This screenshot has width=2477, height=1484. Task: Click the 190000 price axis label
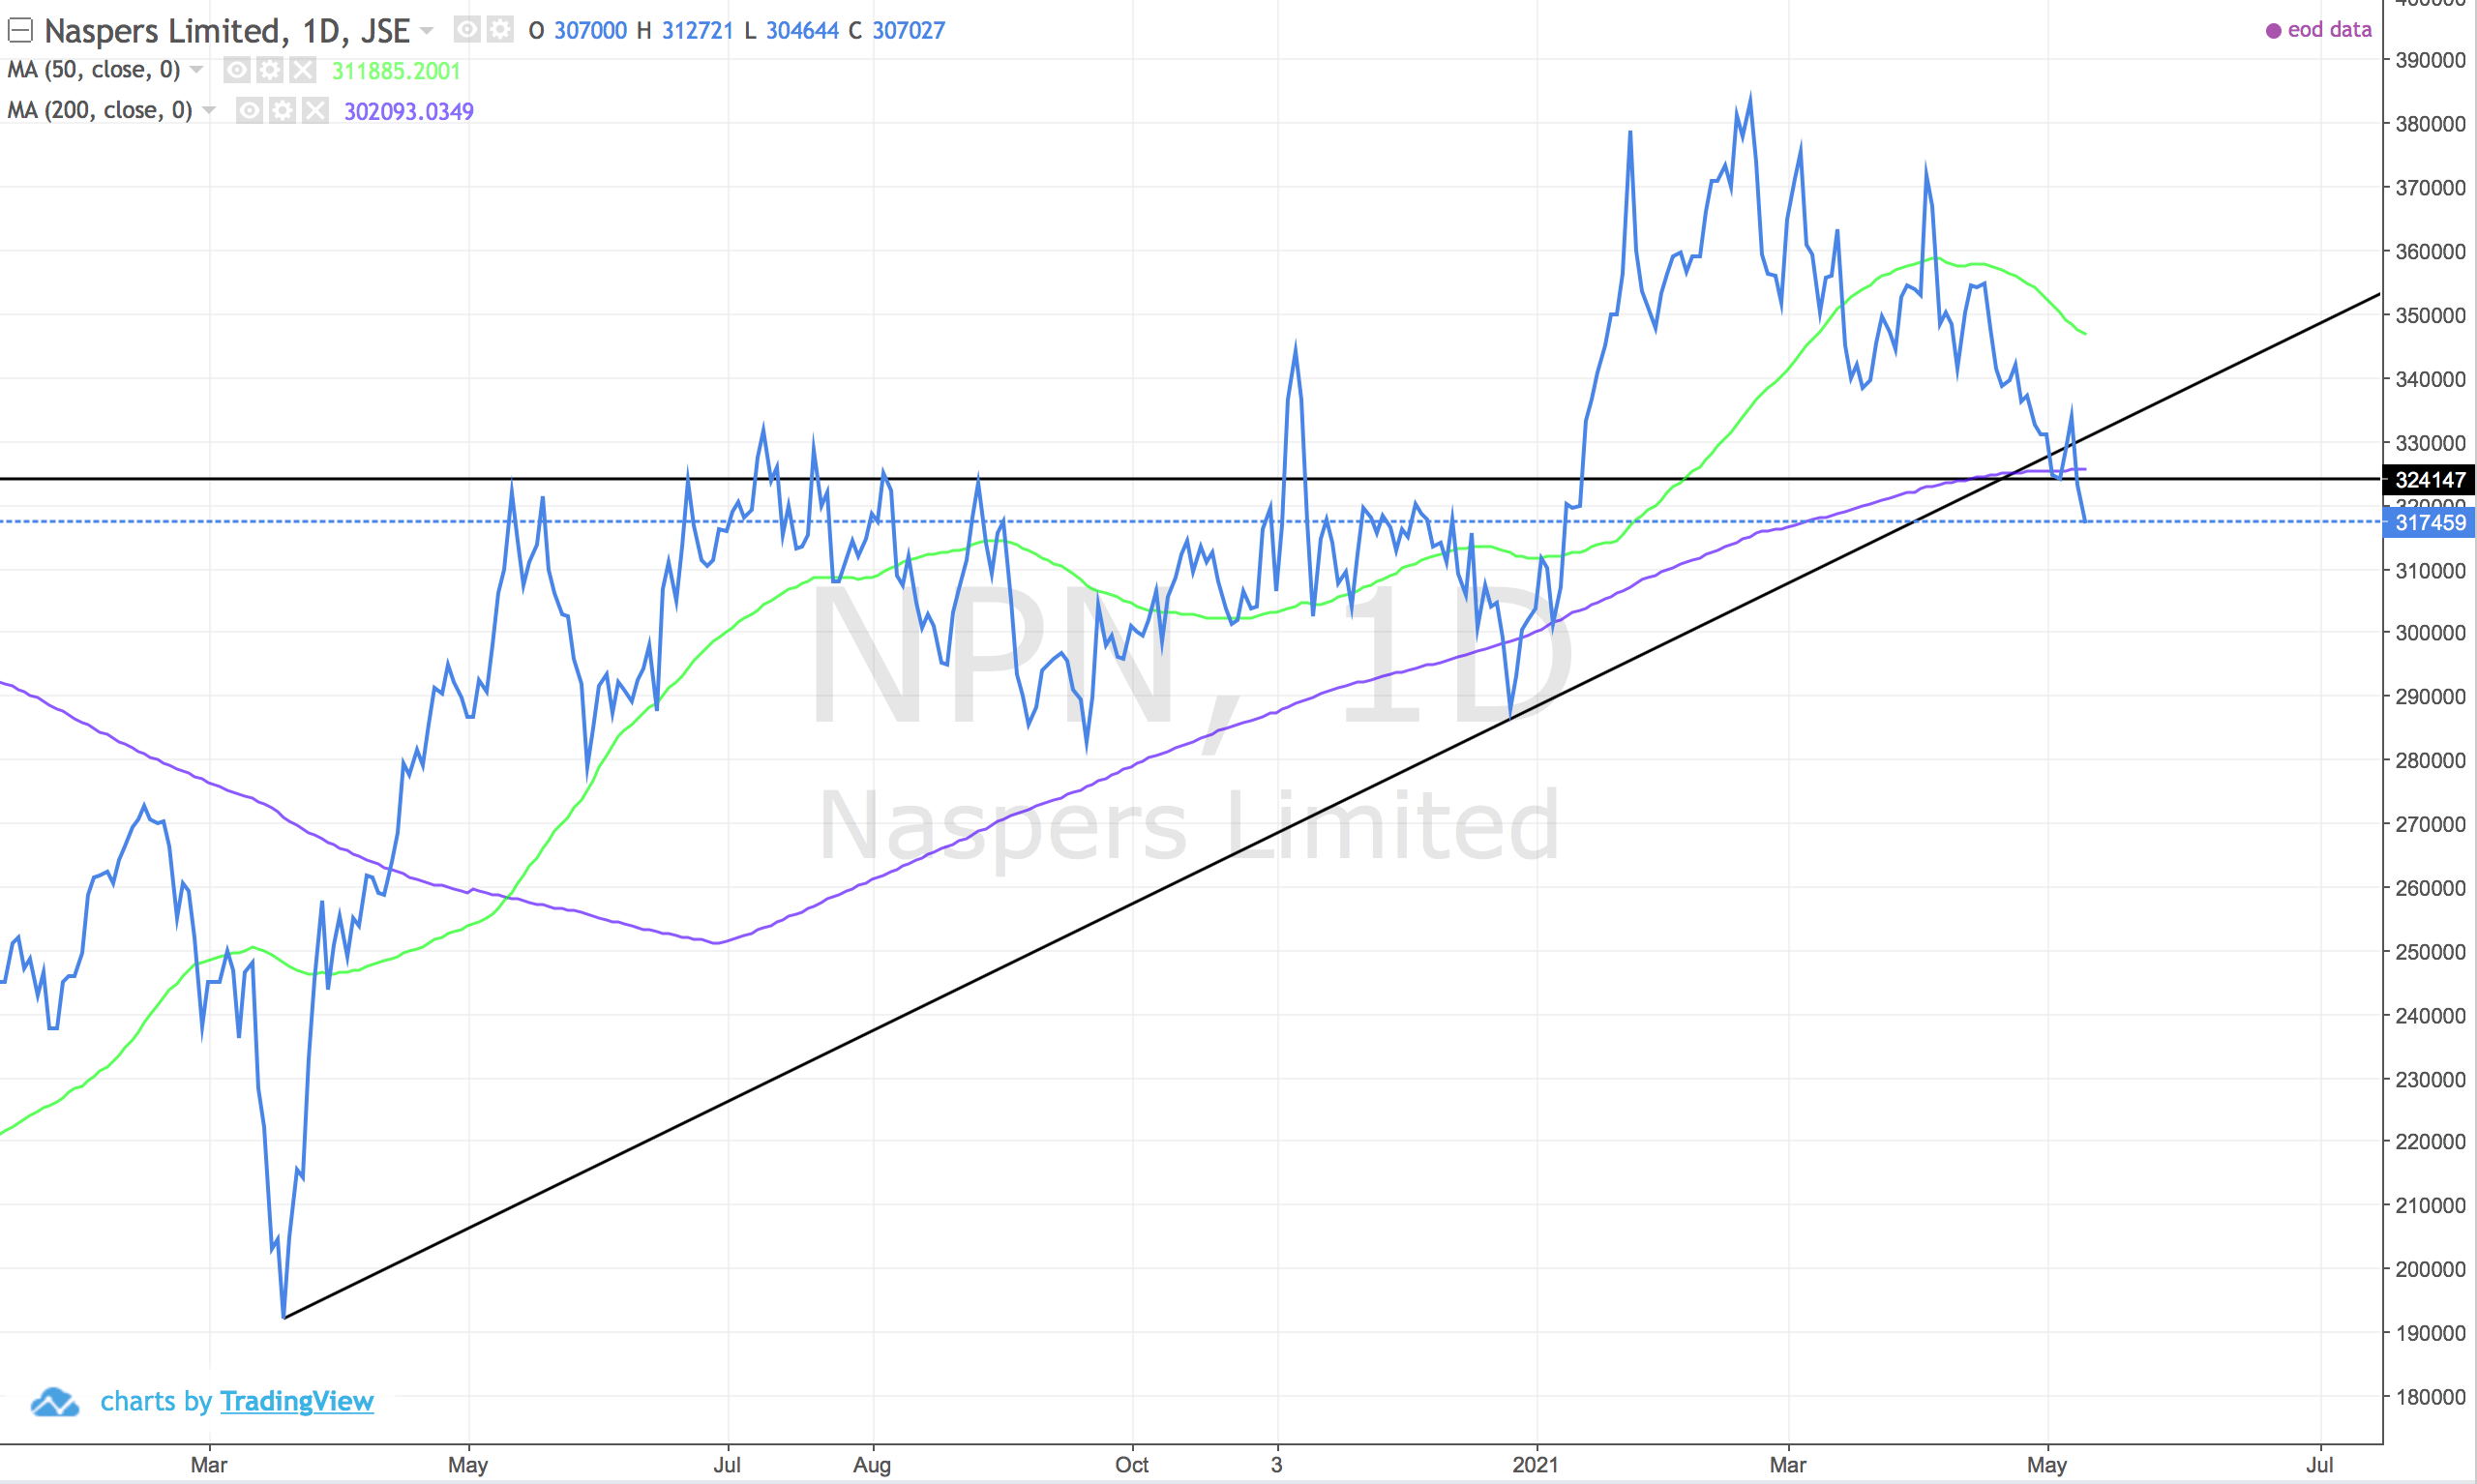pyautogui.click(x=2431, y=1333)
